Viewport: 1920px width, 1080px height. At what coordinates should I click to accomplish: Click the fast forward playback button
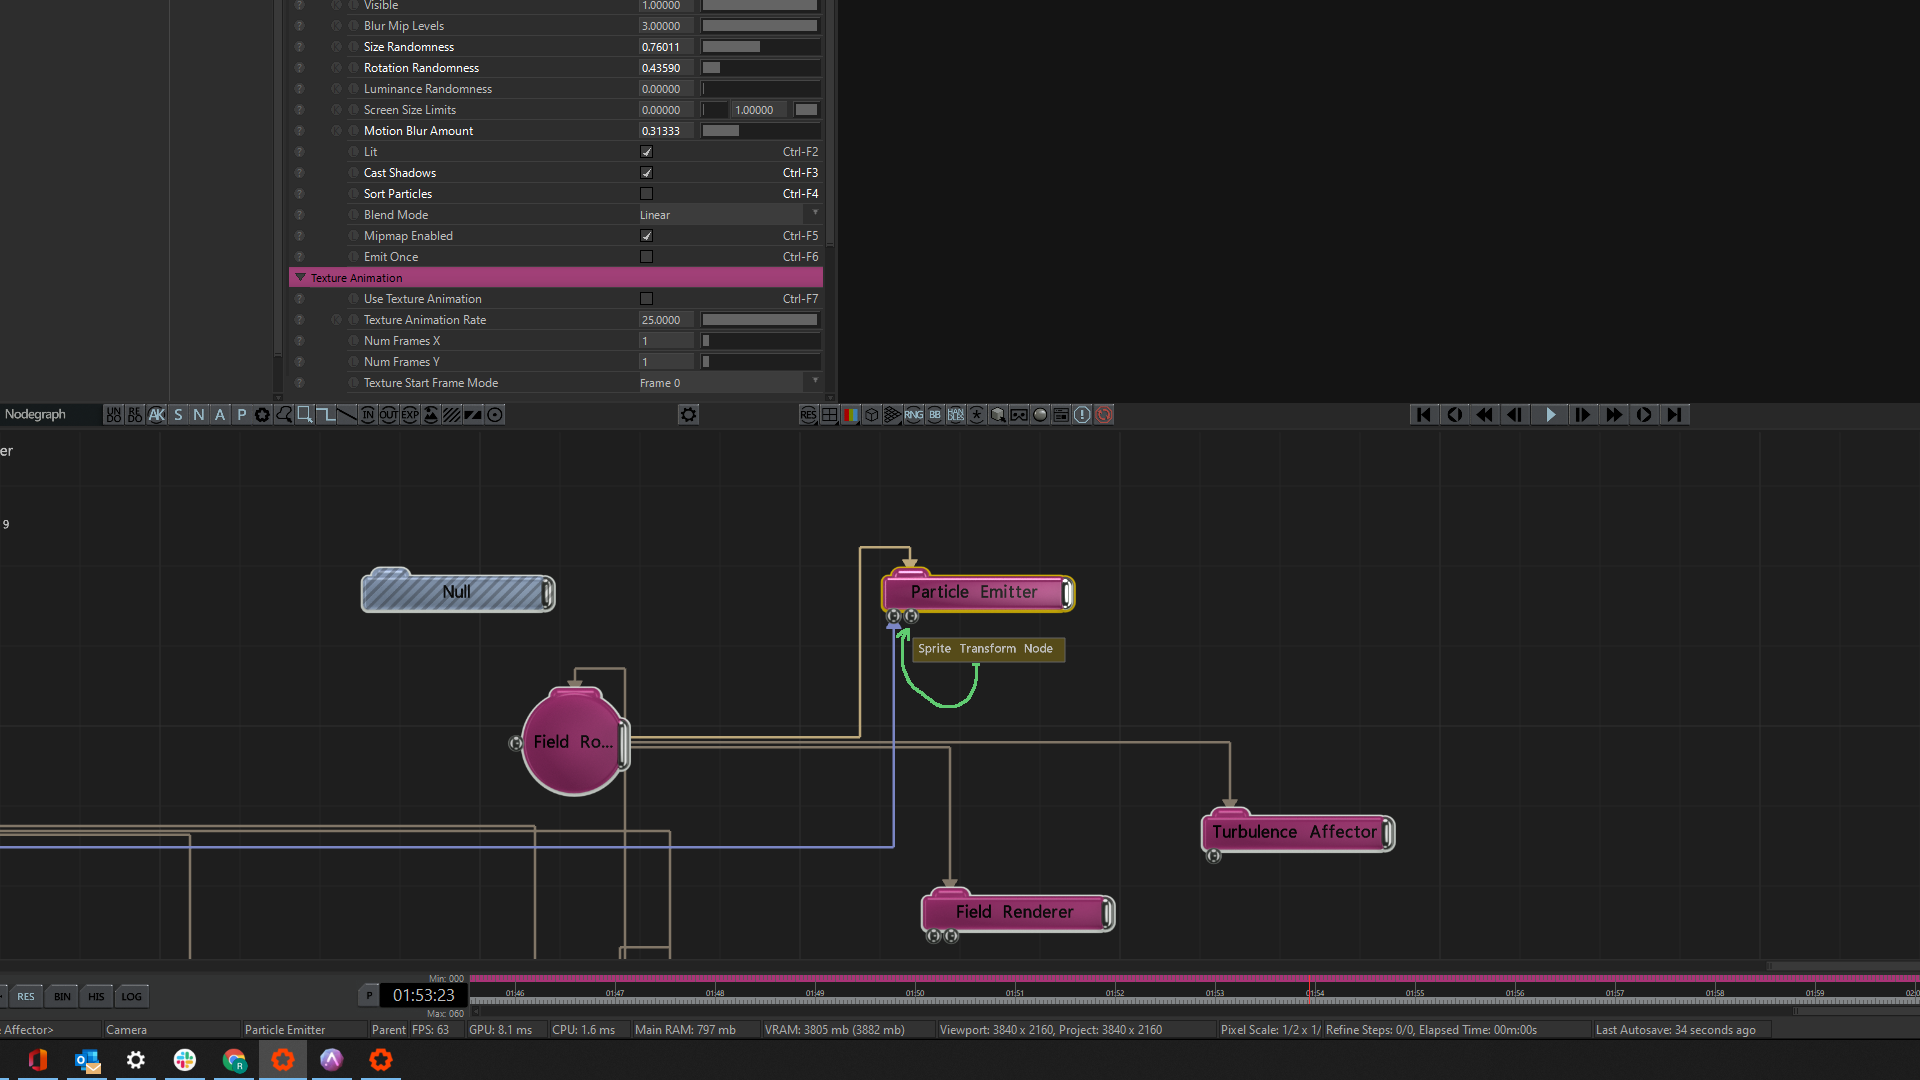1613,415
